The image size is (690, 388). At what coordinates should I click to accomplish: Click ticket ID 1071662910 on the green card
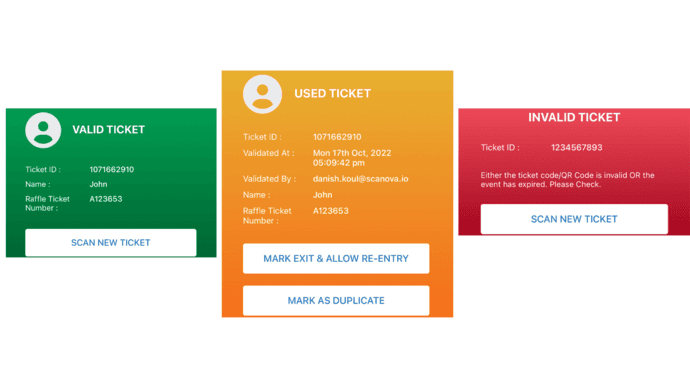point(112,169)
